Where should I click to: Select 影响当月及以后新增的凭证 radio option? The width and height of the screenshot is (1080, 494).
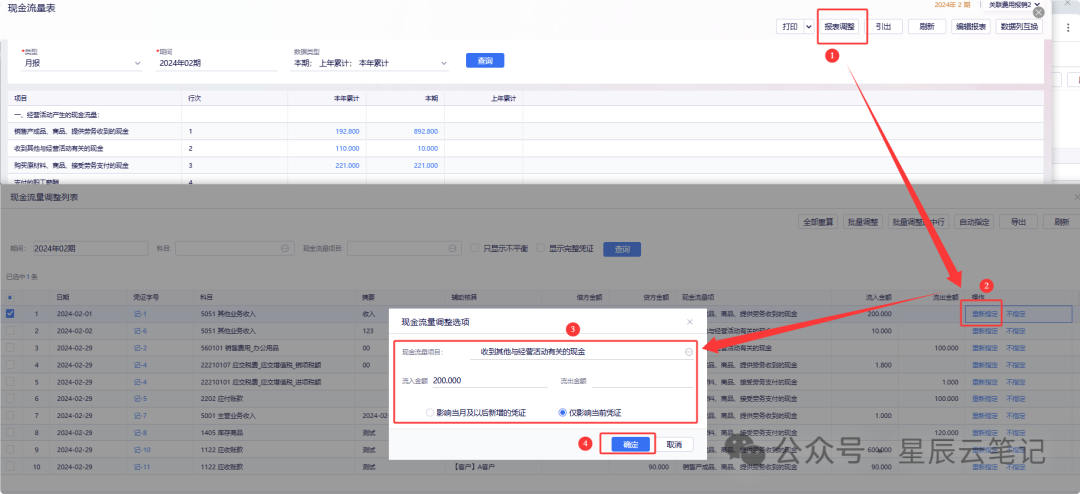point(430,412)
